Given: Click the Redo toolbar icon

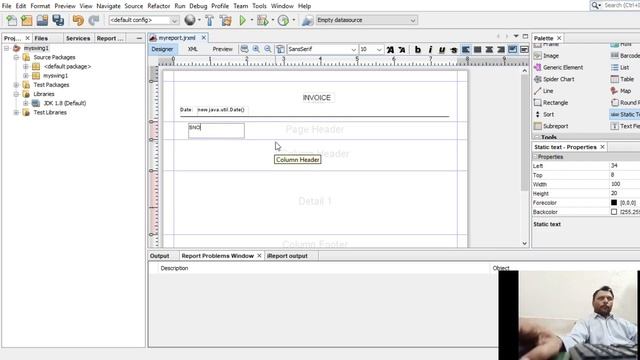Looking at the screenshot, I should coord(94,20).
